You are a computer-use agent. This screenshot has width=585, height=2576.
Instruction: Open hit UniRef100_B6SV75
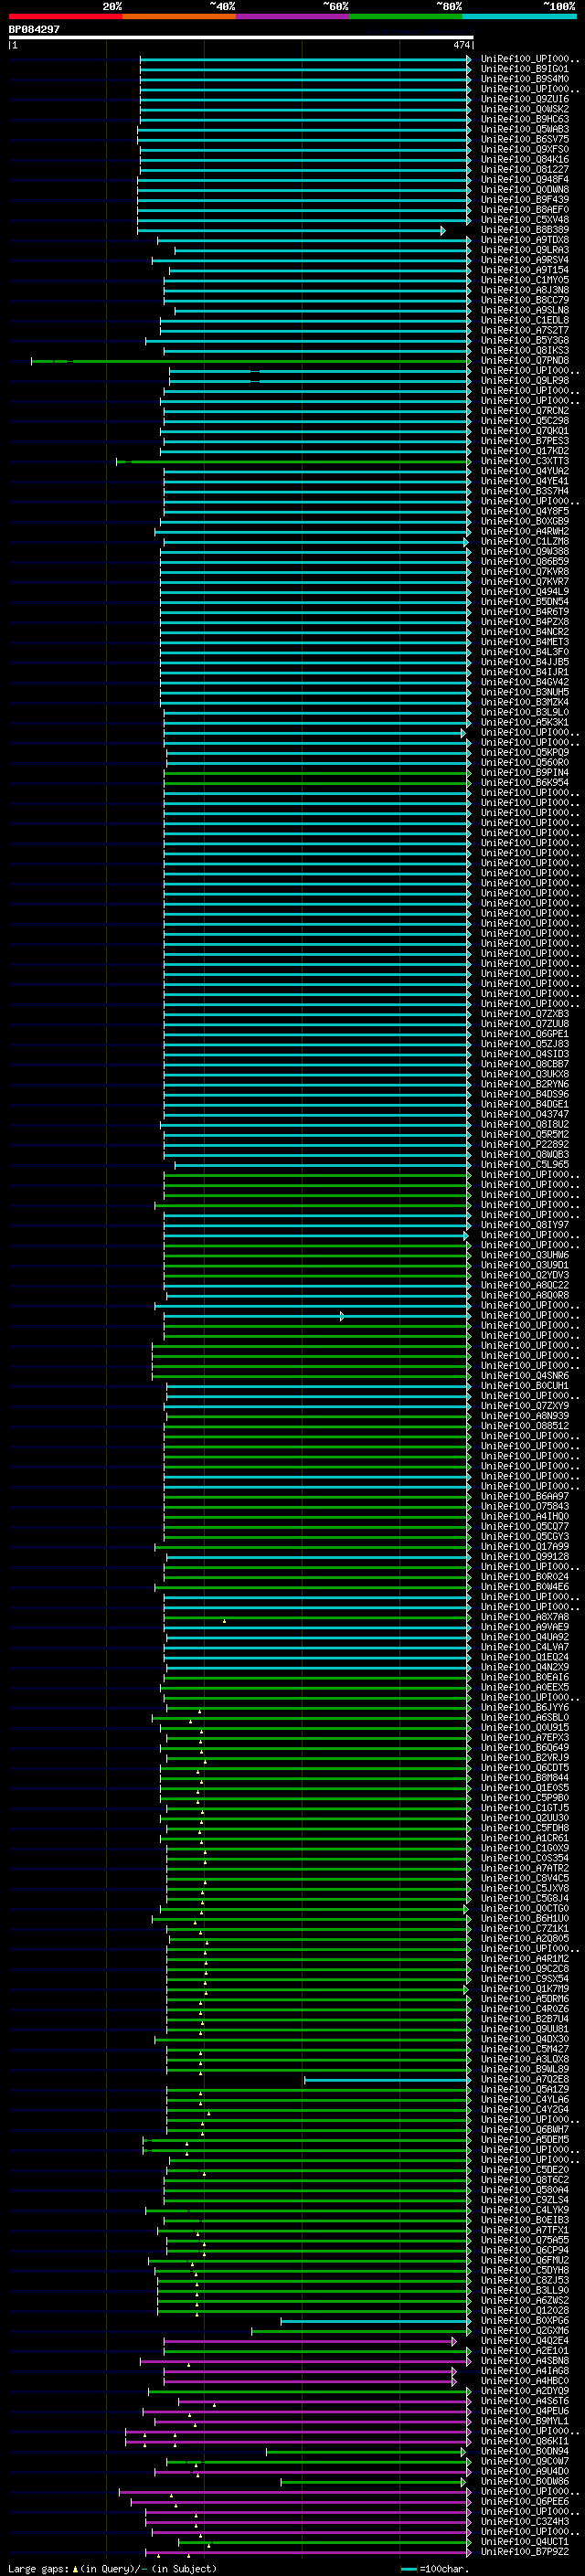(524, 139)
